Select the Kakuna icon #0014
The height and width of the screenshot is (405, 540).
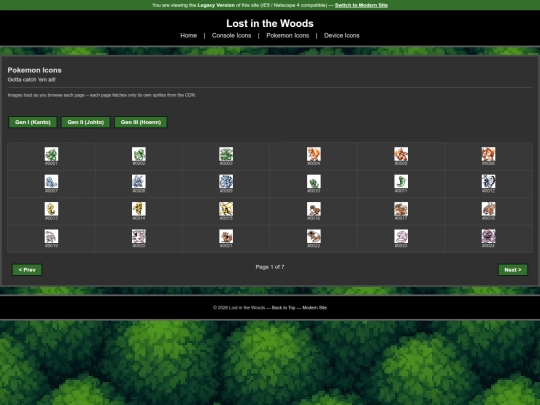point(139,209)
